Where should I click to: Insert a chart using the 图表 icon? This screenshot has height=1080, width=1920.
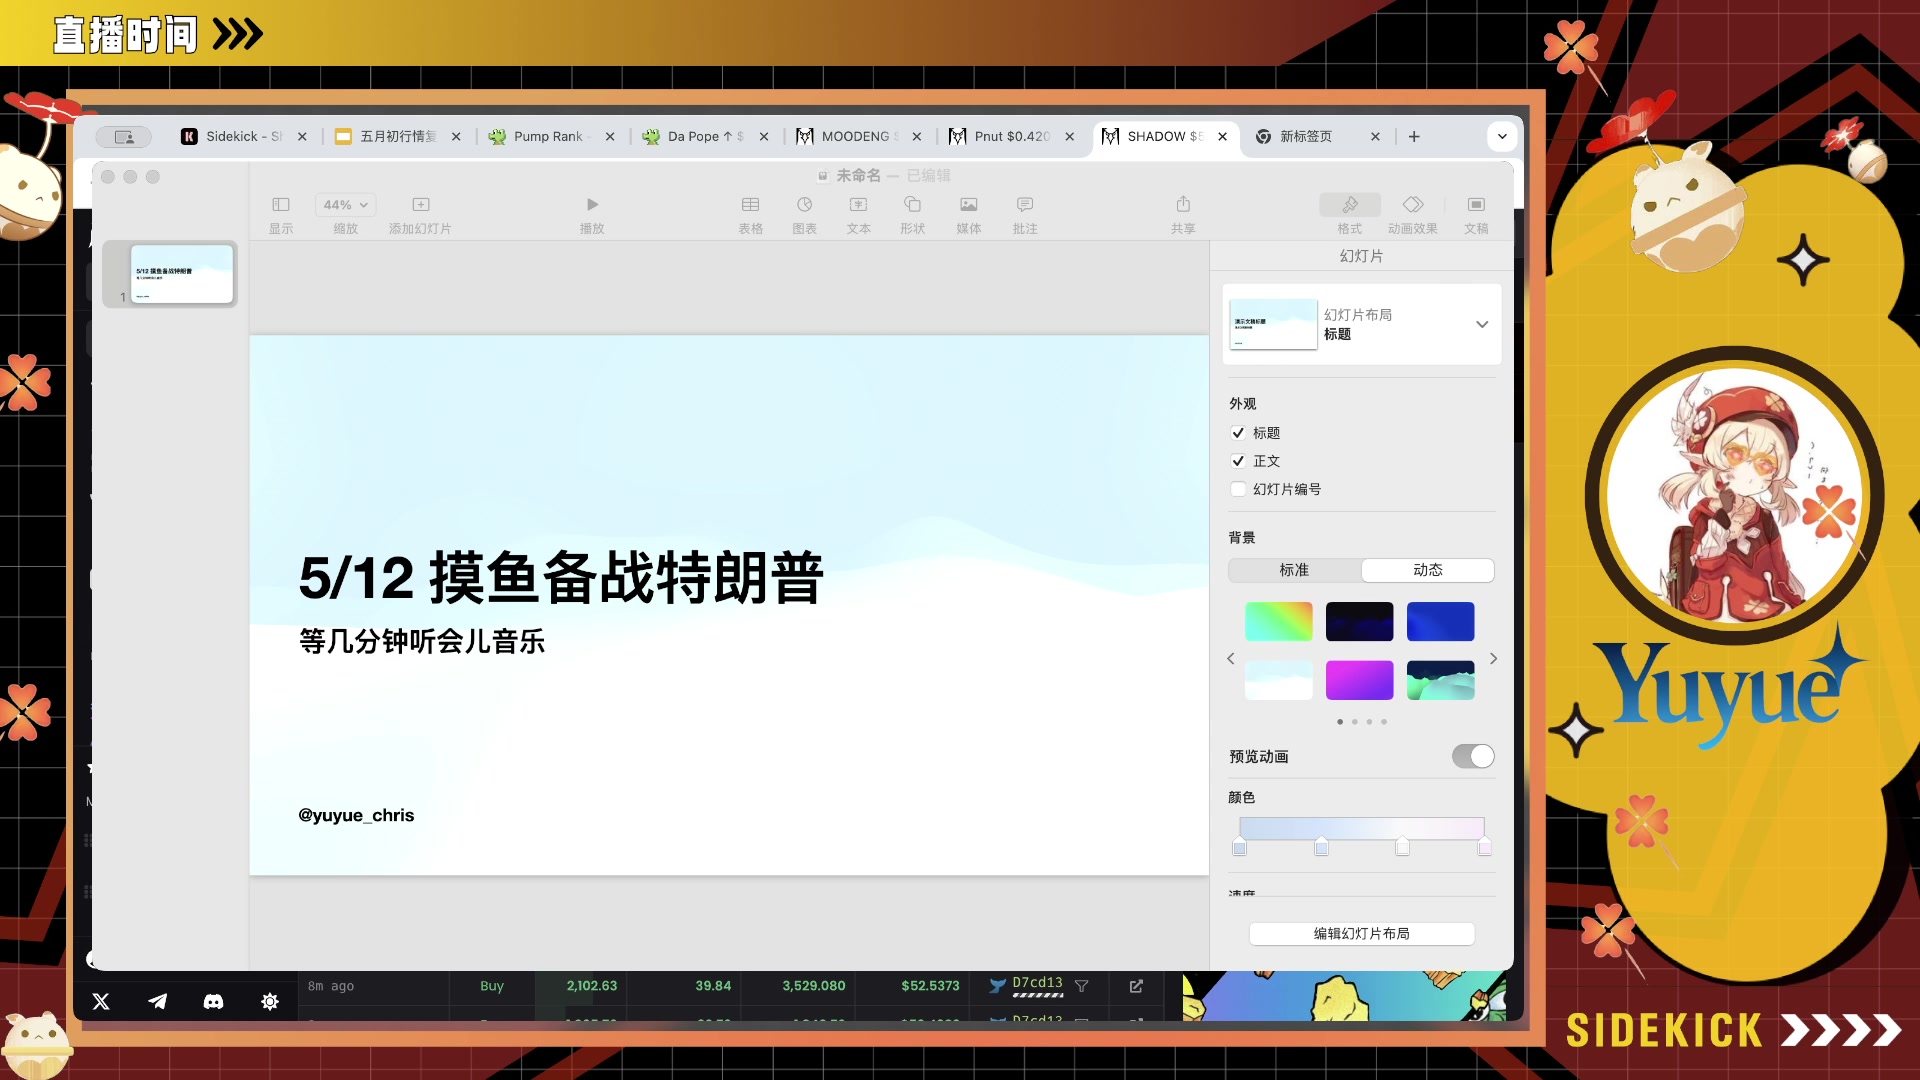point(805,204)
